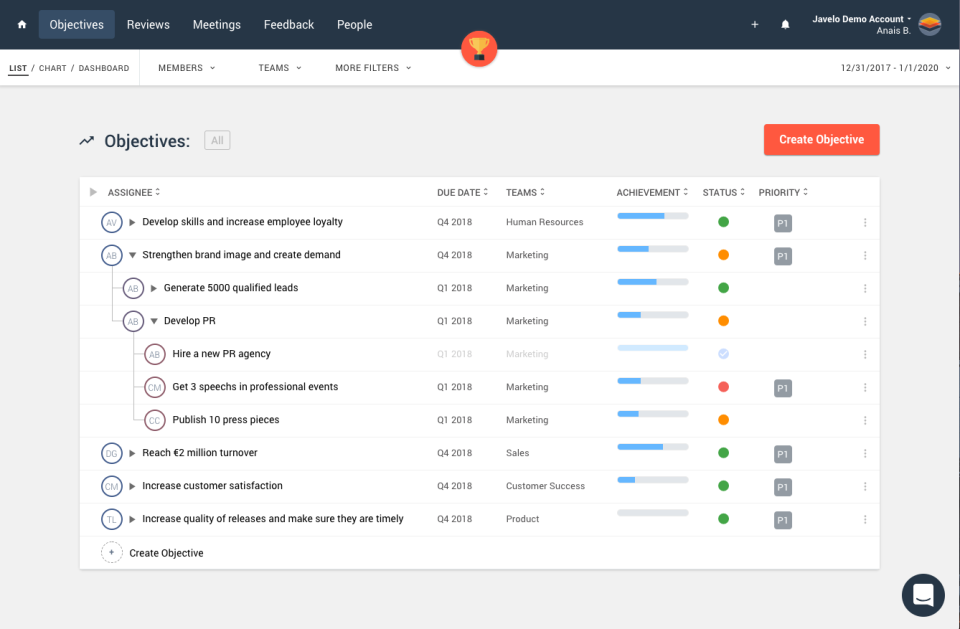Click green status dot for Develop skills
The width and height of the screenshot is (960, 629).
click(x=723, y=222)
